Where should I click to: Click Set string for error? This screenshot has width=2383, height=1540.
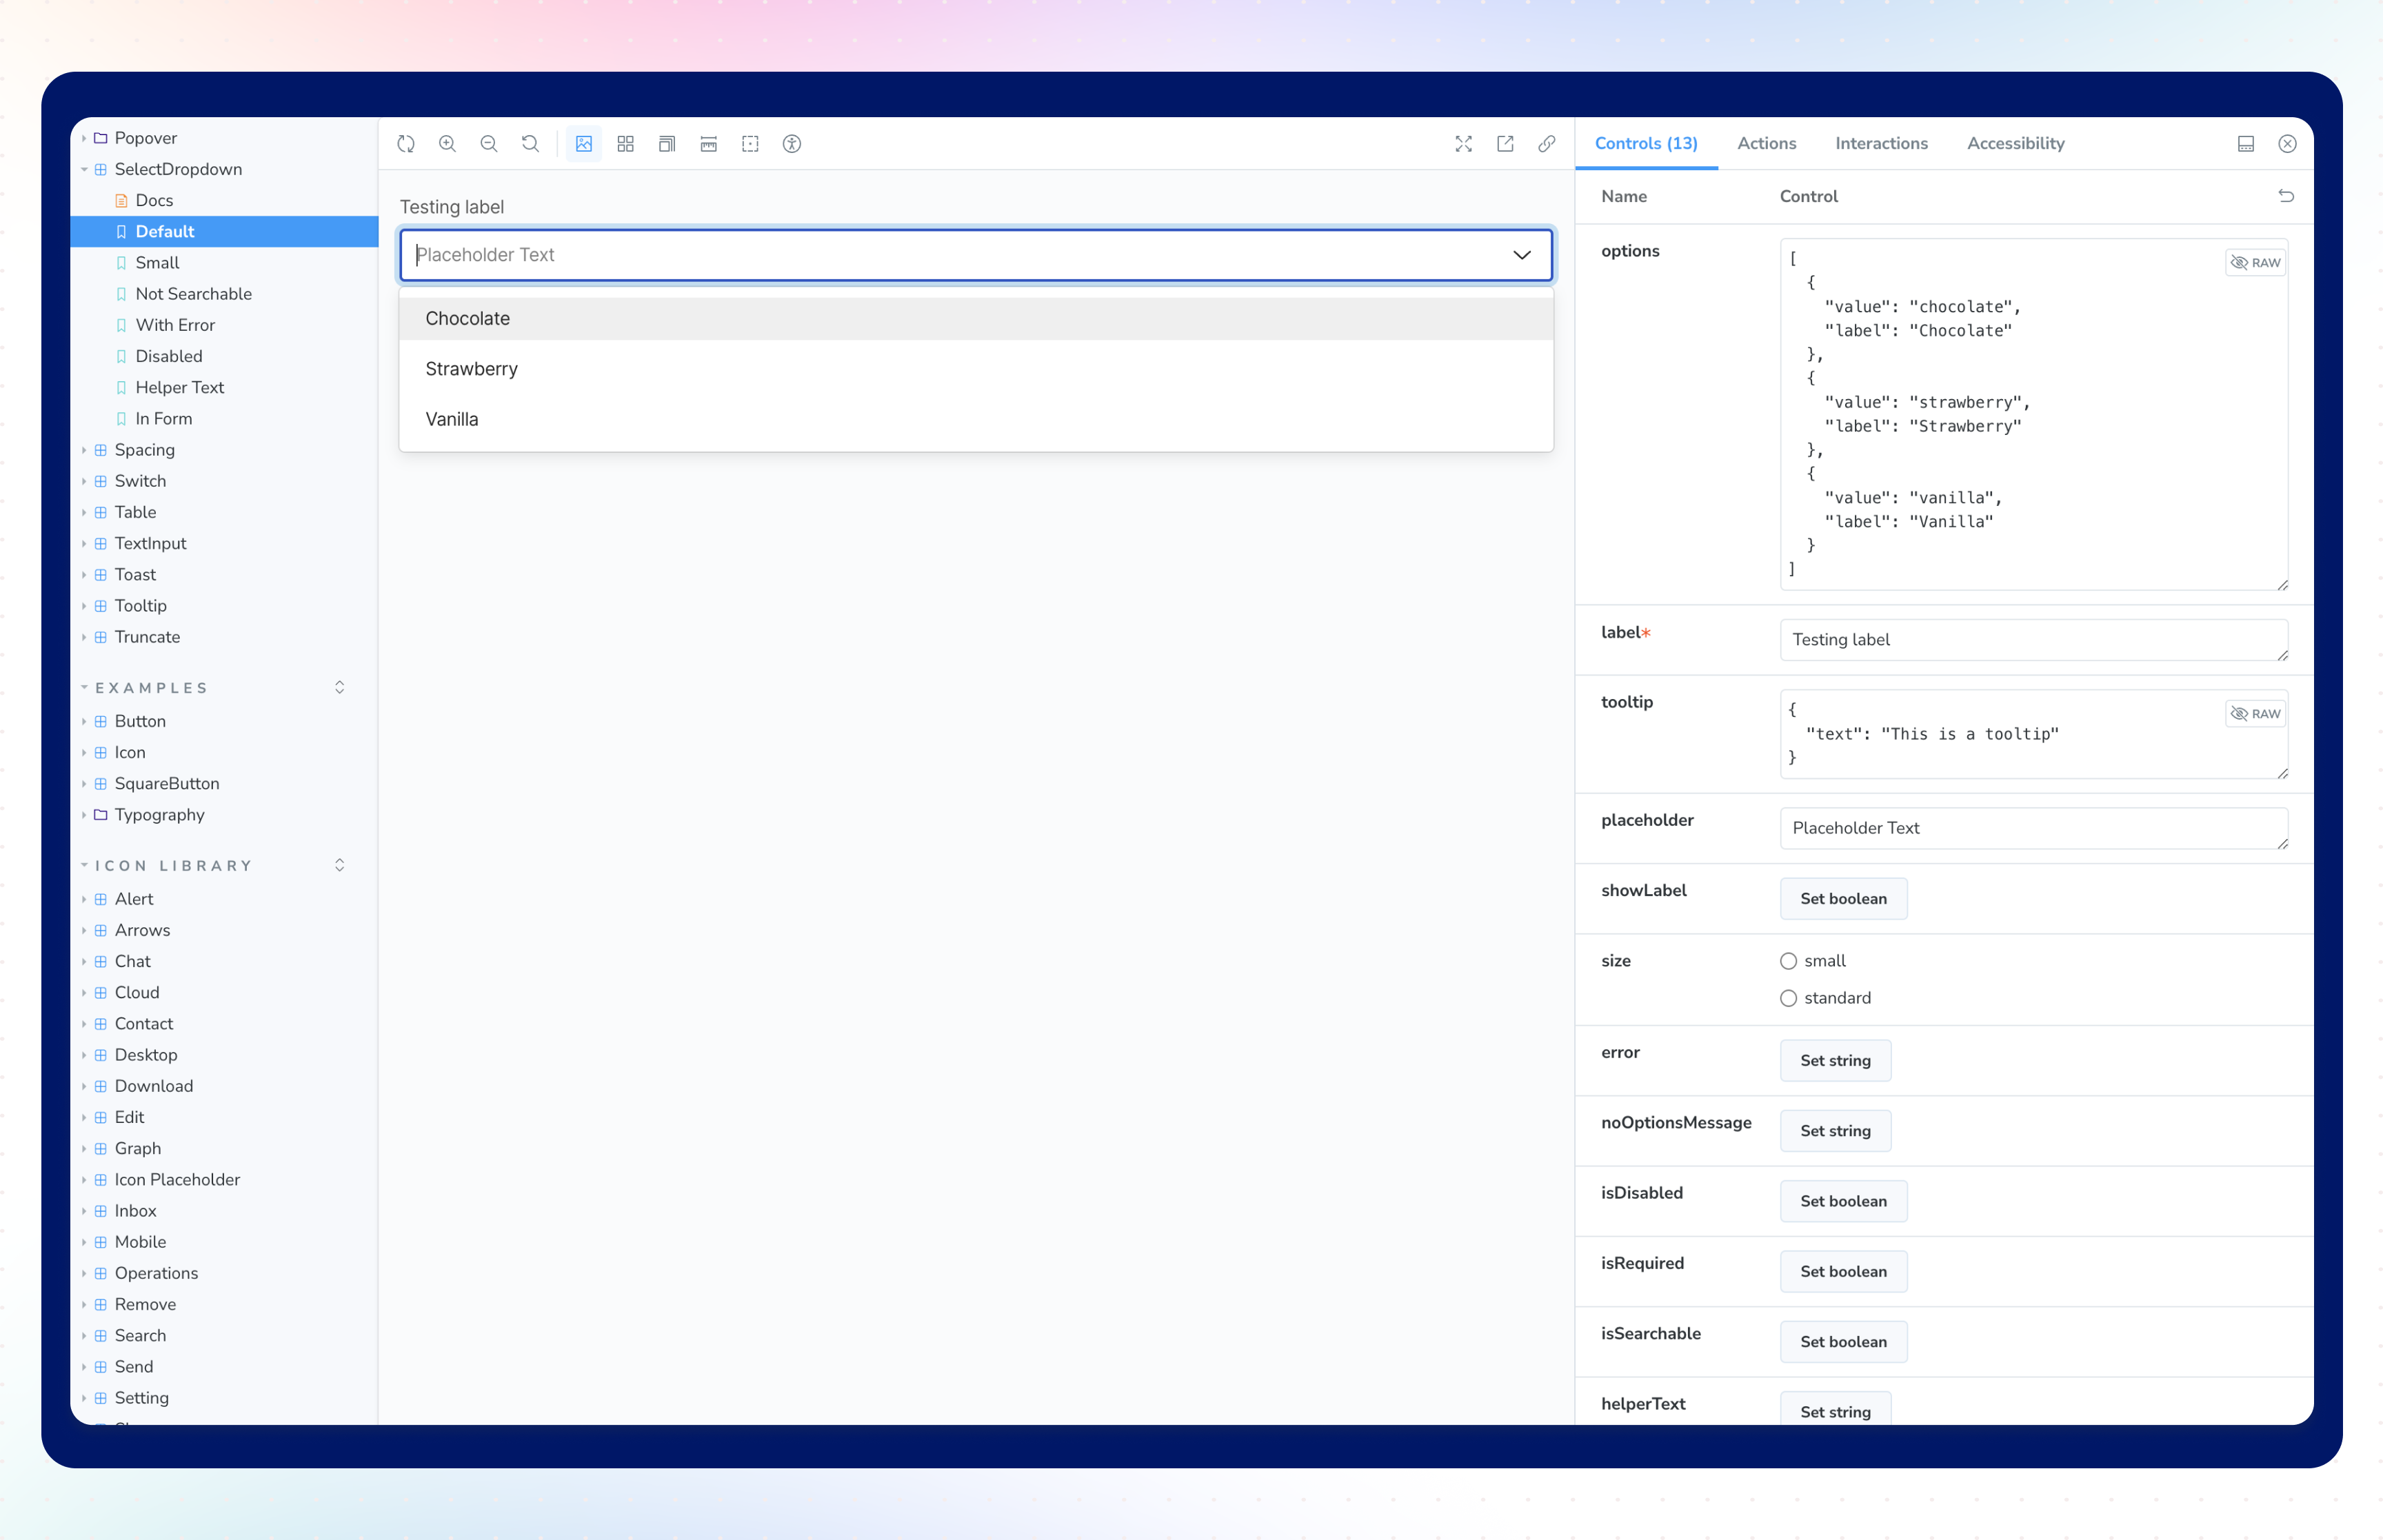(x=1835, y=1061)
